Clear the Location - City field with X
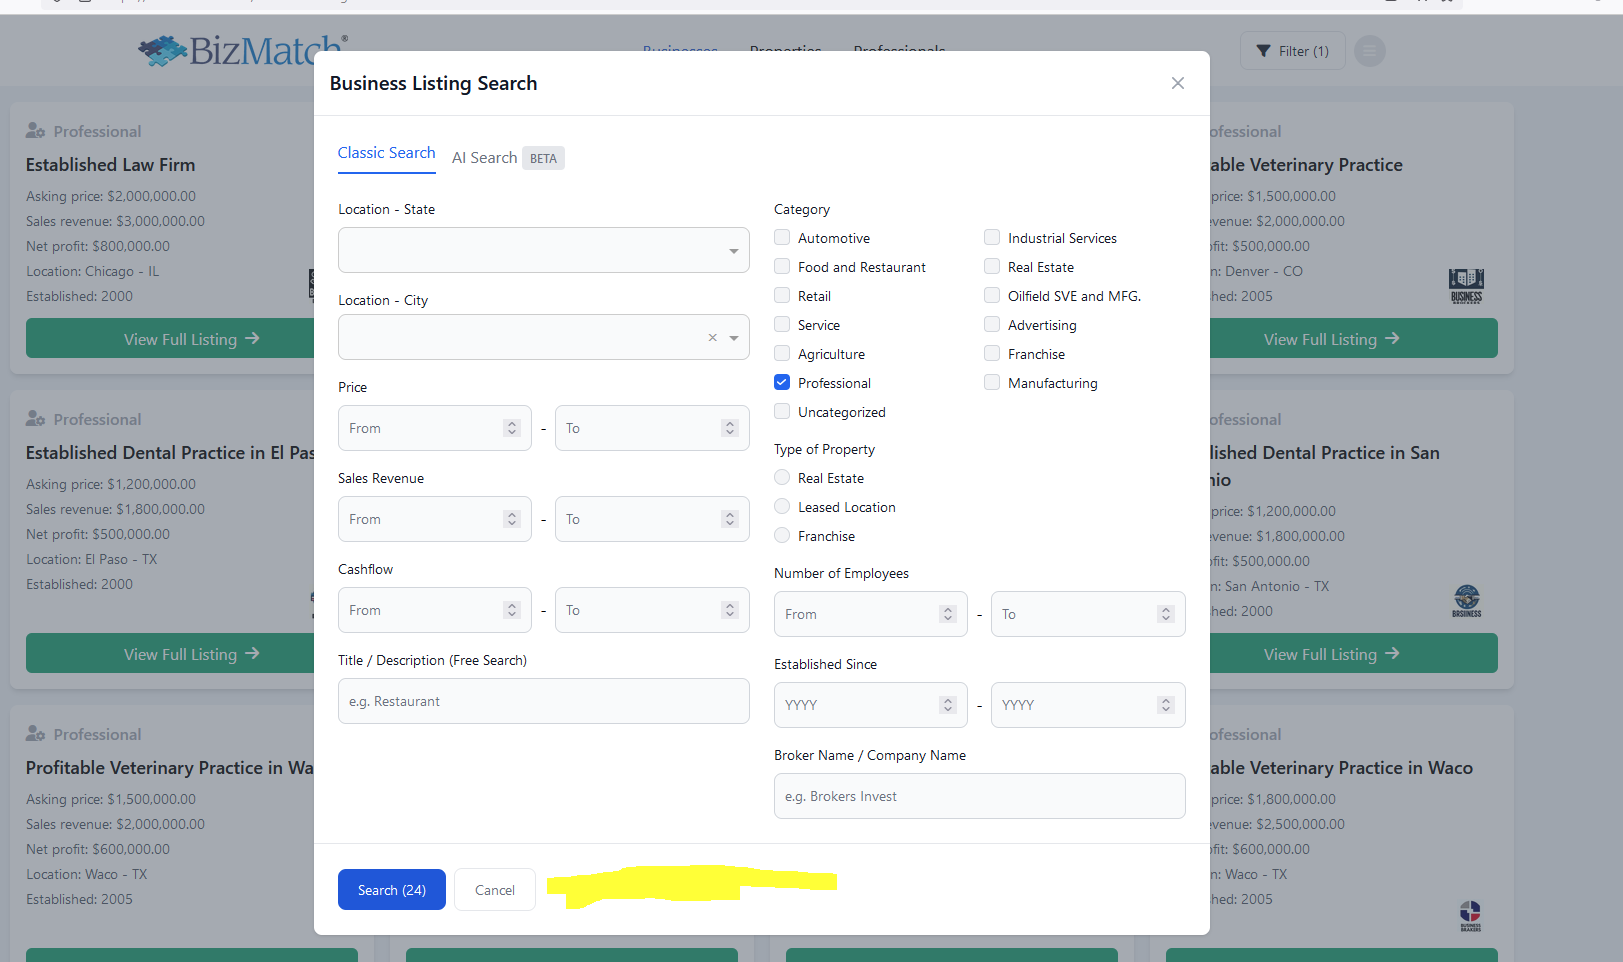 [712, 338]
